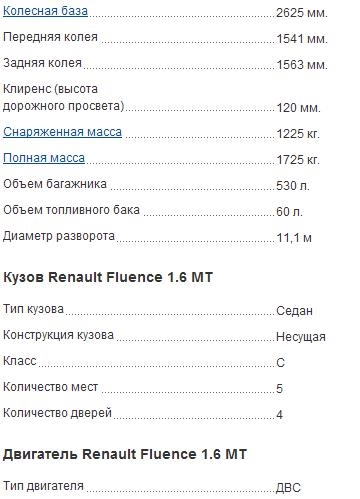Select the 530 л. trunk volume value
The width and height of the screenshot is (360, 499).
tap(293, 186)
